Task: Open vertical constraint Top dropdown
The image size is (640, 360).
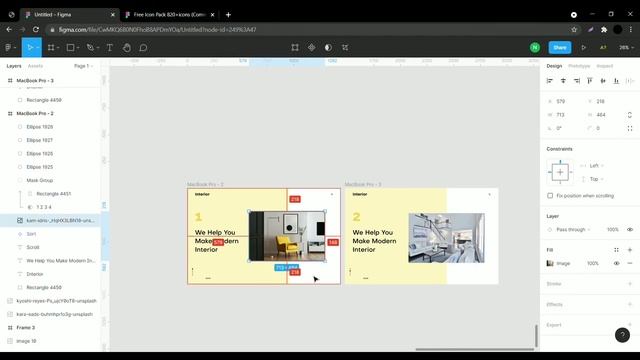Action: [x=596, y=179]
